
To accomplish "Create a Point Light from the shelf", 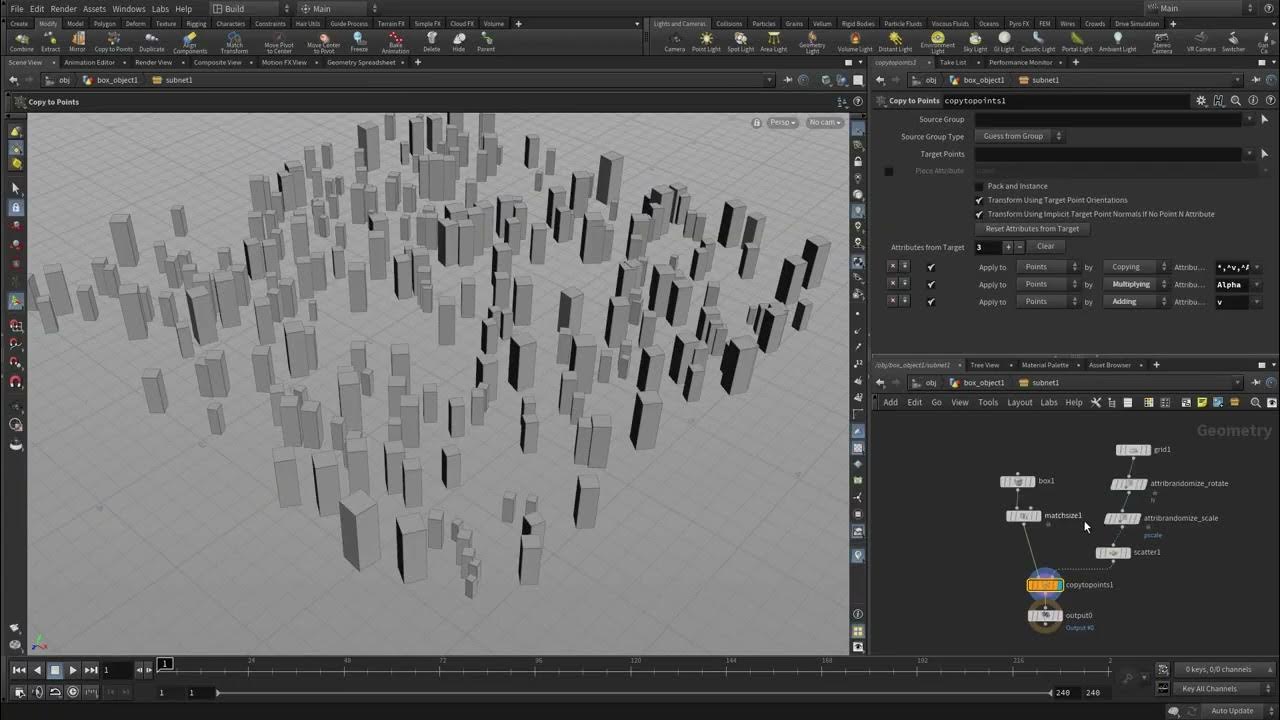I will point(706,41).
